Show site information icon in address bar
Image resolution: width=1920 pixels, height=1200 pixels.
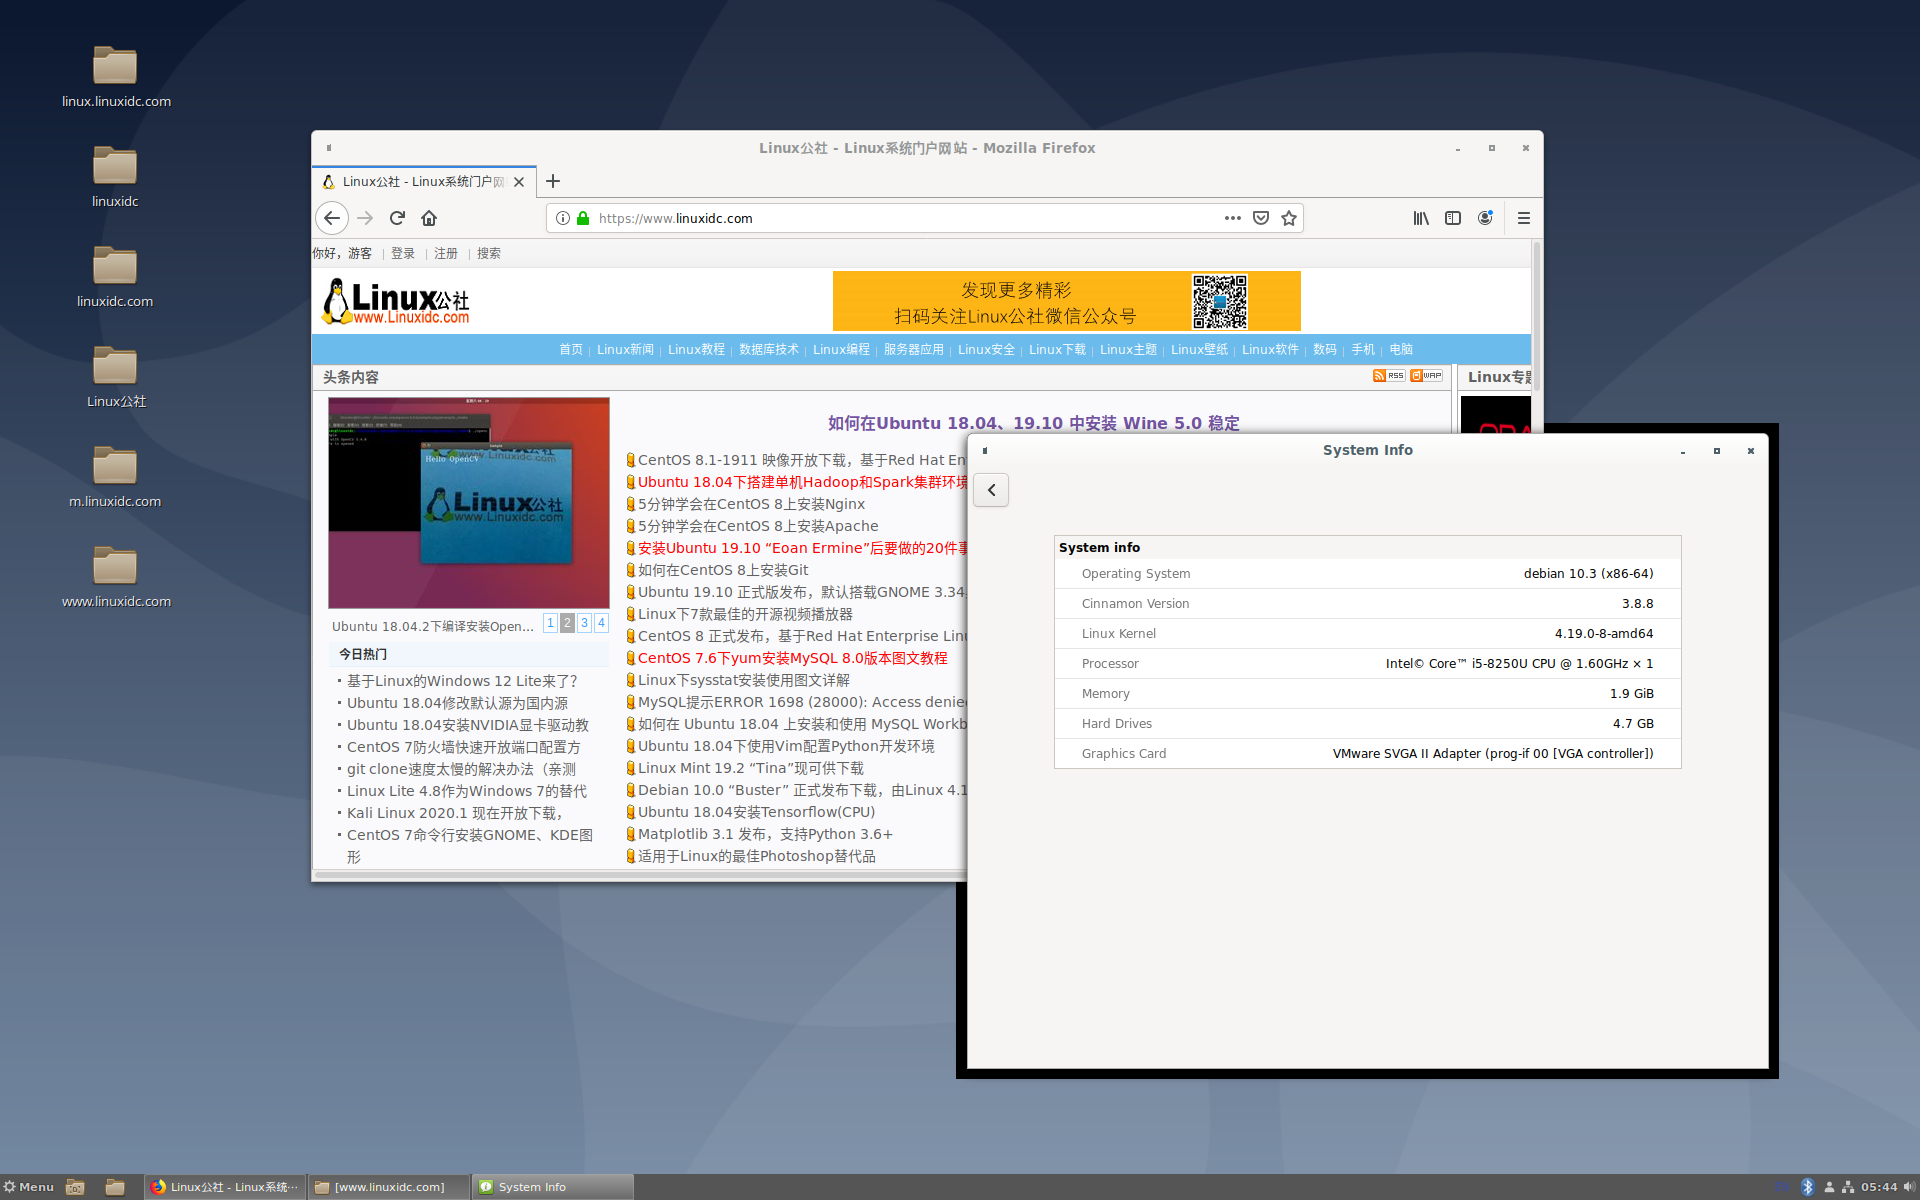(x=563, y=218)
